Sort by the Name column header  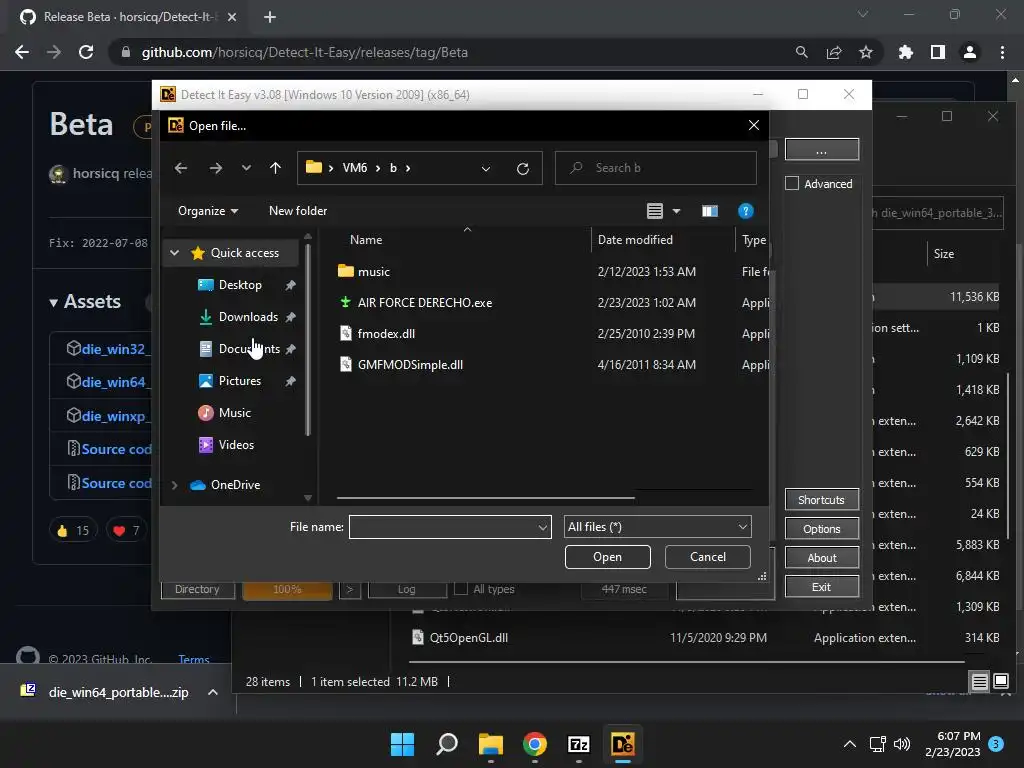366,240
